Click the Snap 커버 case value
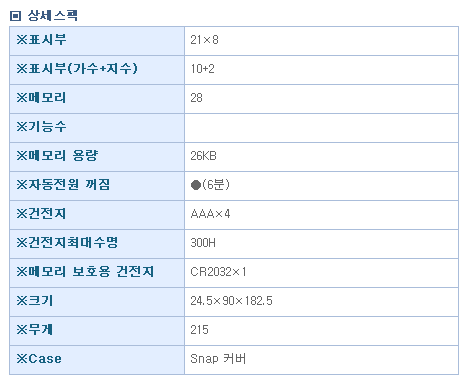 [218, 359]
